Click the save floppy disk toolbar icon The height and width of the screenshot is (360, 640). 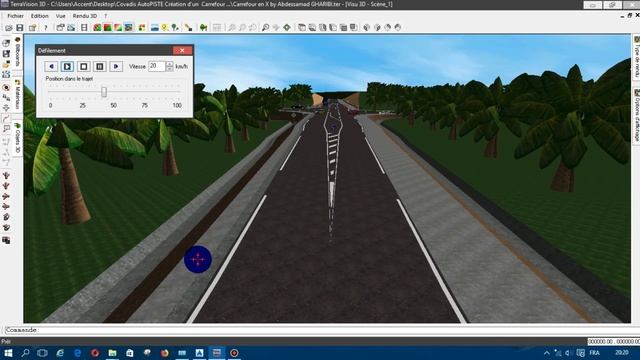coord(20,28)
